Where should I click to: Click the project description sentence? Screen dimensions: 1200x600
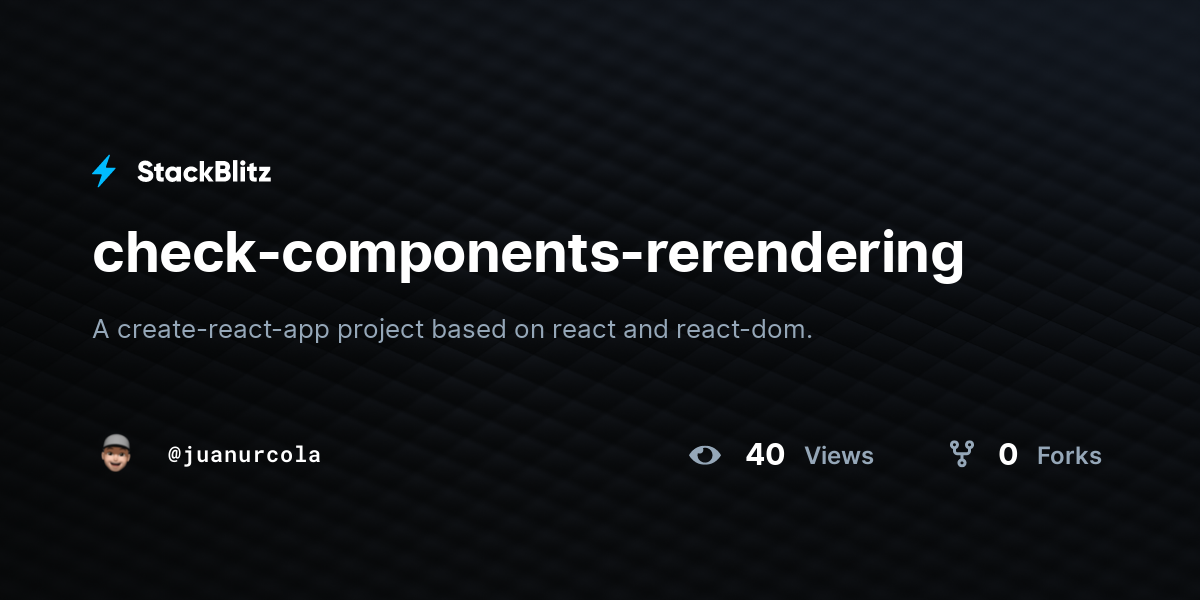(x=452, y=330)
